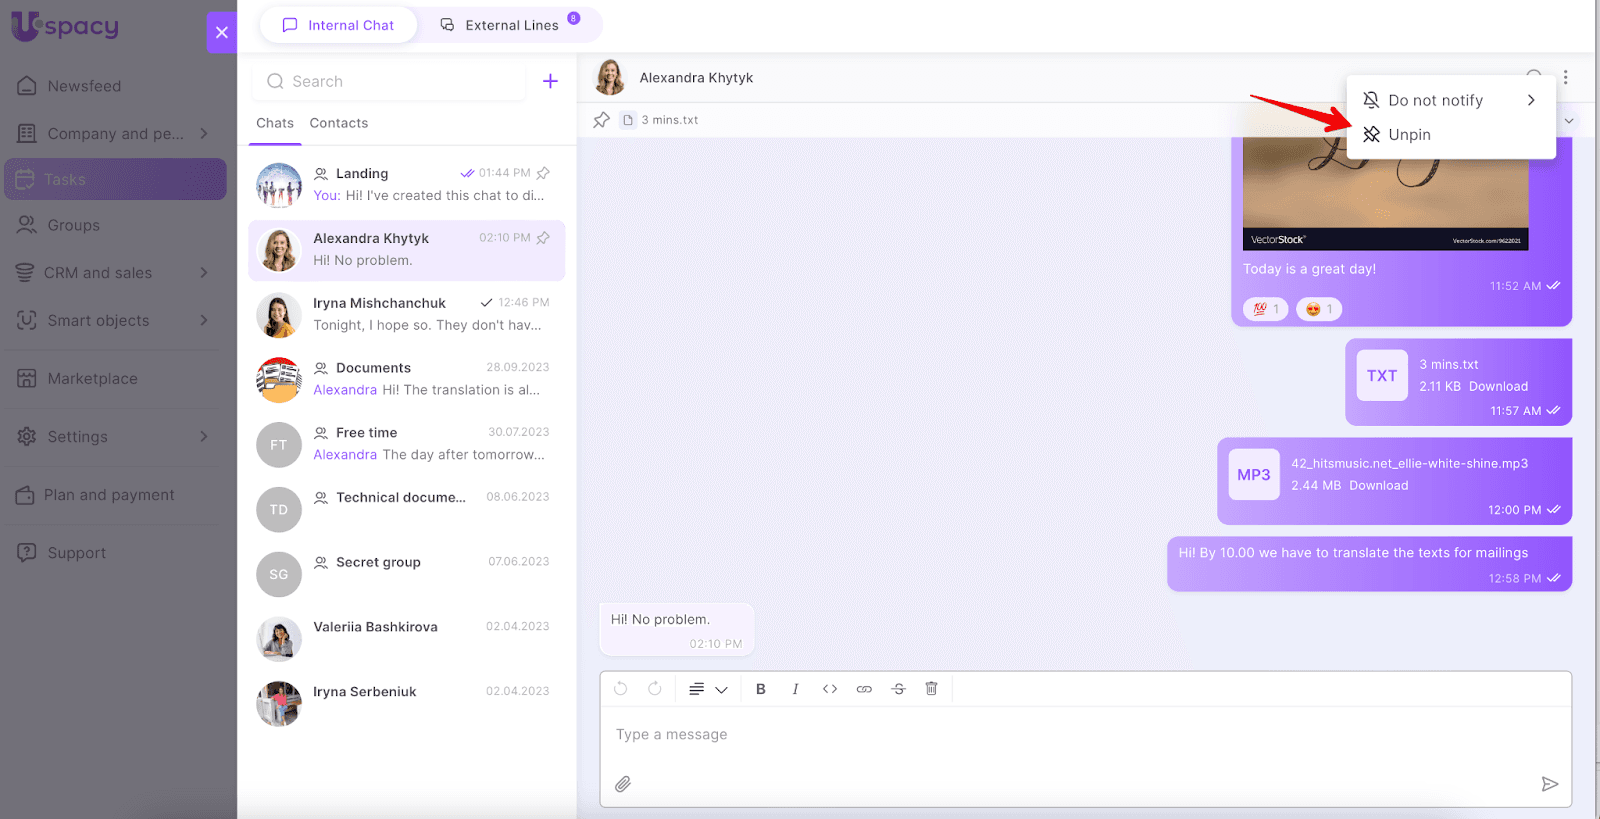Expand CRM and sales menu

click(x=204, y=273)
